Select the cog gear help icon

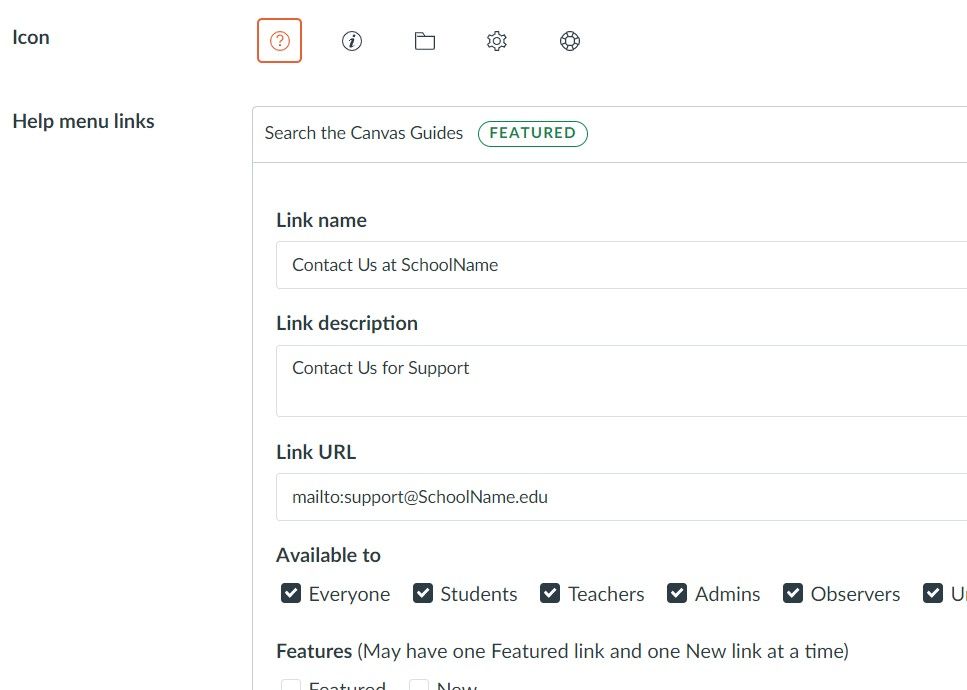pyautogui.click(x=496, y=41)
